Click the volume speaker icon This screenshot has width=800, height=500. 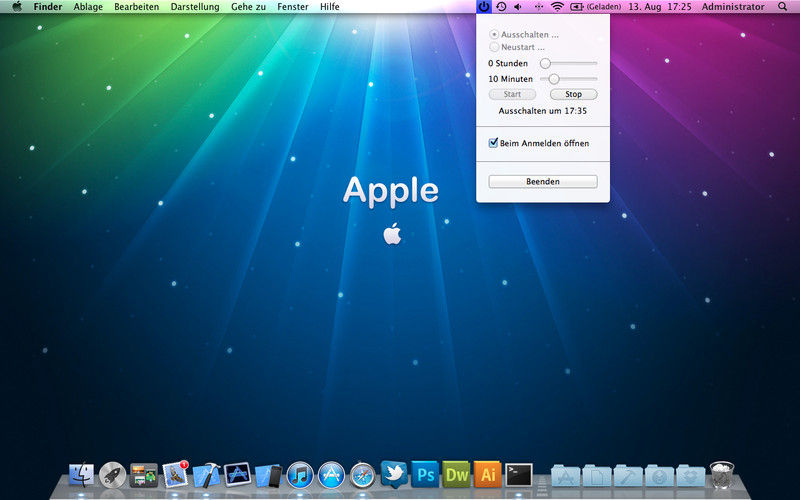pos(518,7)
